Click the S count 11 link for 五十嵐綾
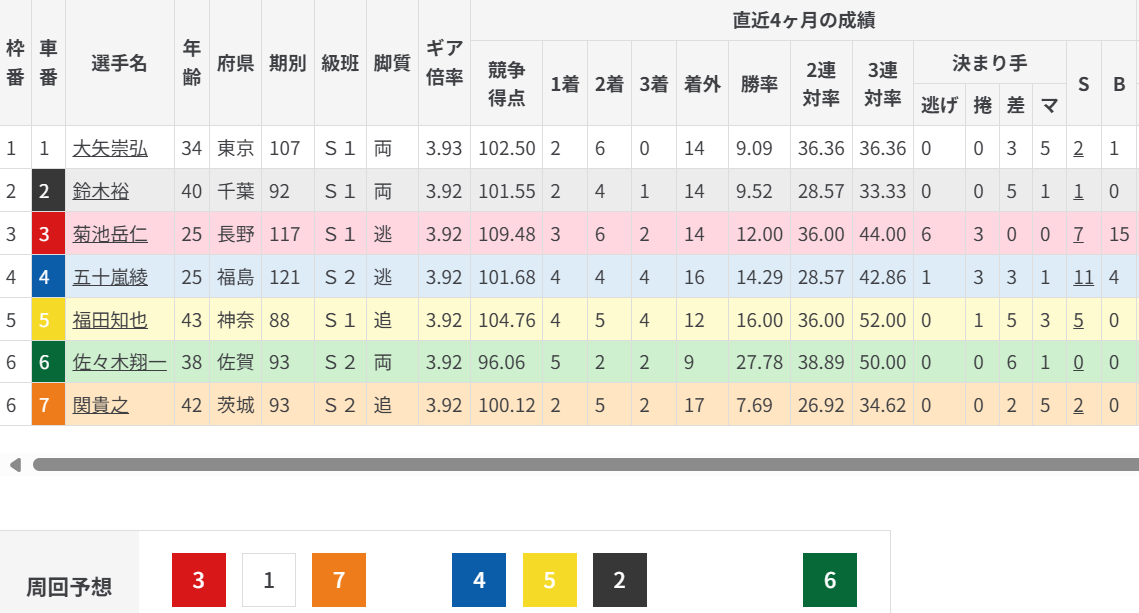Viewport: 1139px width, 613px height. pos(1083,278)
